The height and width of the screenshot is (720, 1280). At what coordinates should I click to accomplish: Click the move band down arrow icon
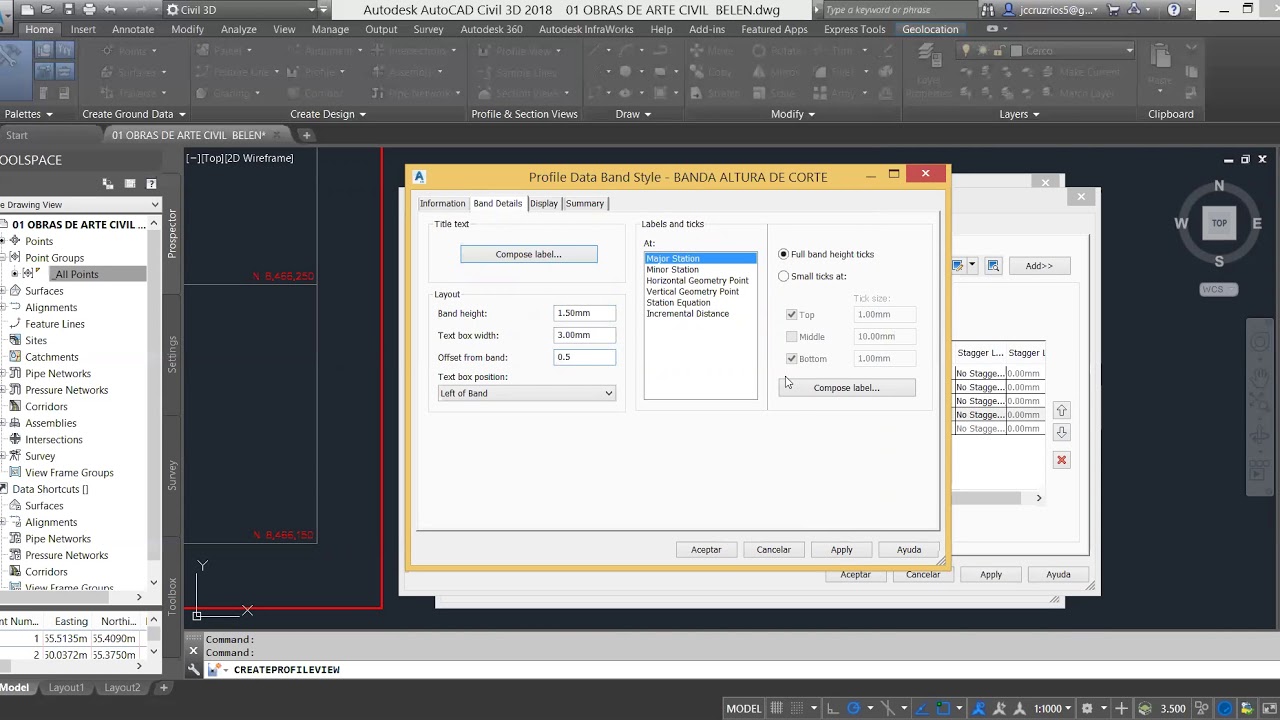click(1062, 432)
